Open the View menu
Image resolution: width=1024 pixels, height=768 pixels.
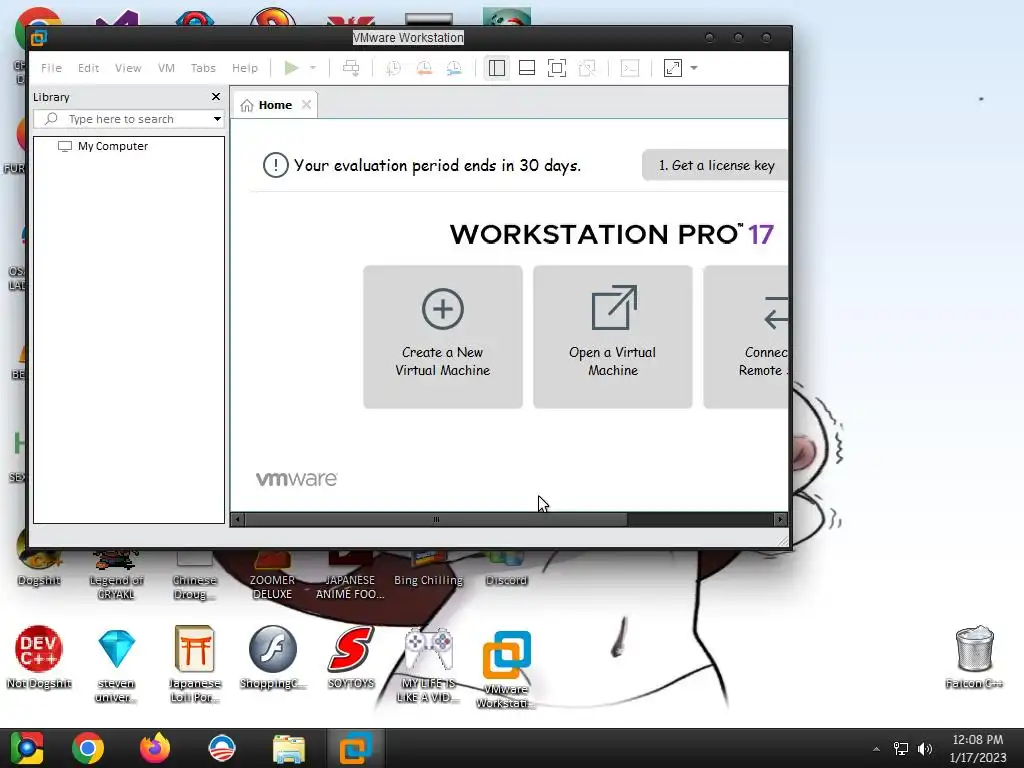(128, 68)
